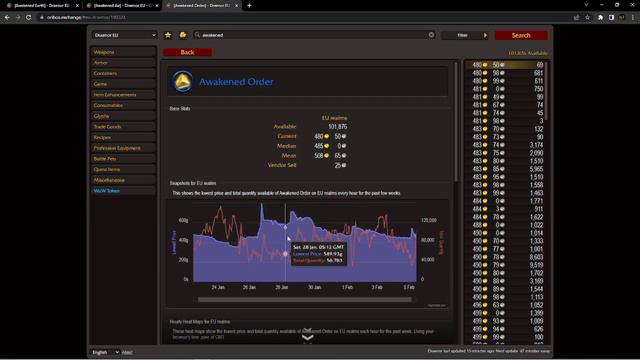Select the 481g 0s price row with 750

click(504, 89)
